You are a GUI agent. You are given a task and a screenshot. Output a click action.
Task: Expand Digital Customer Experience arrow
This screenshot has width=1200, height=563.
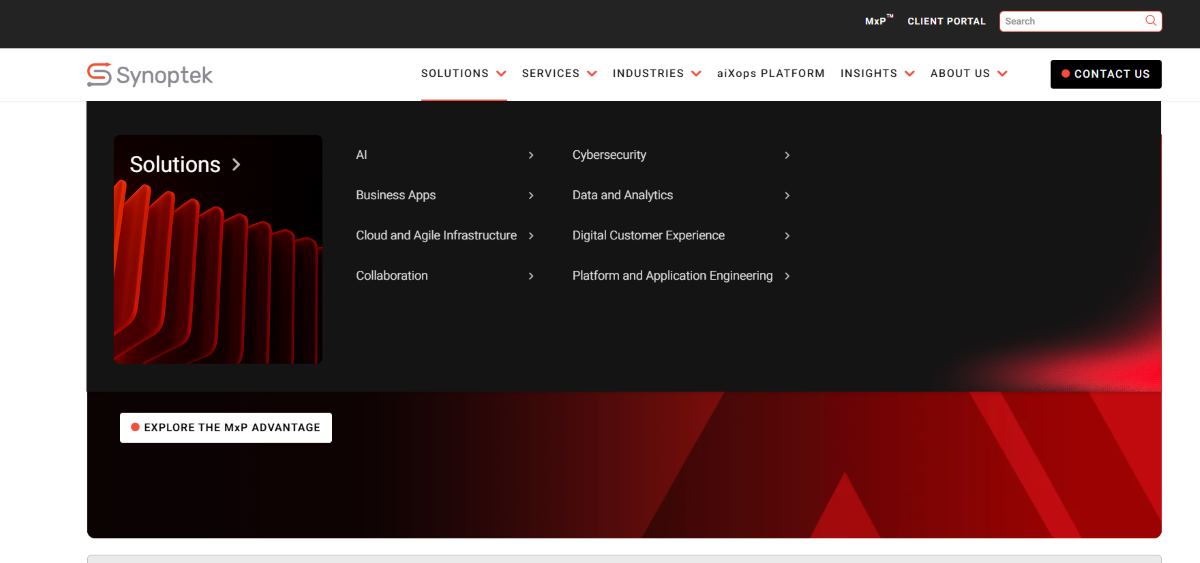point(787,235)
